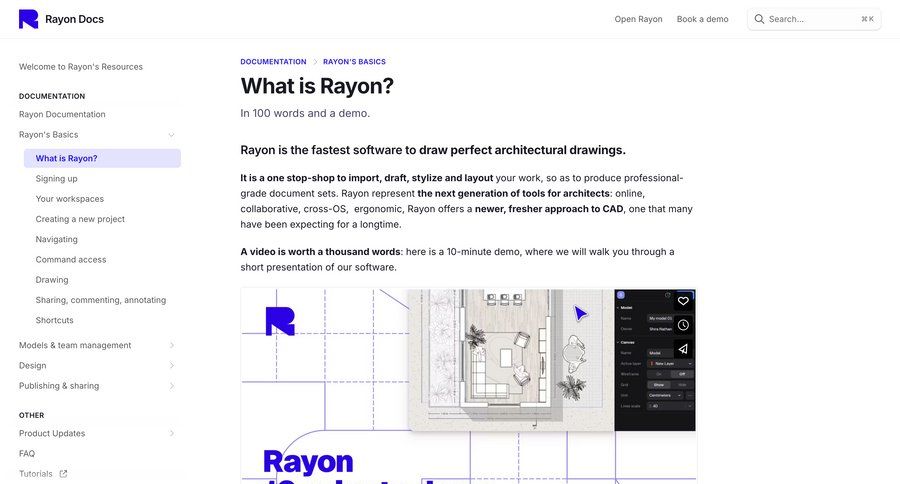The image size is (900, 484).
Task: Expand the Design section chevron
Action: tap(171, 366)
